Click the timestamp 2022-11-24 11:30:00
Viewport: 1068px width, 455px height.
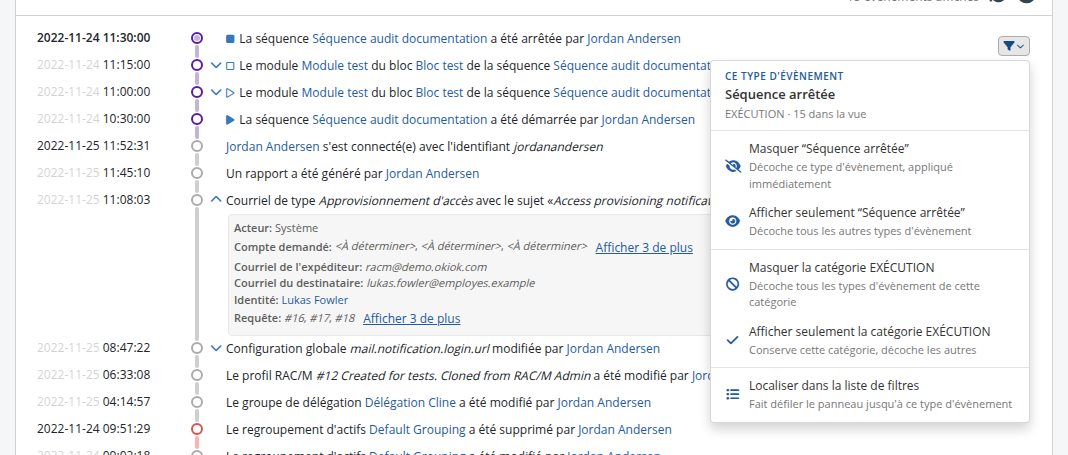[93, 38]
